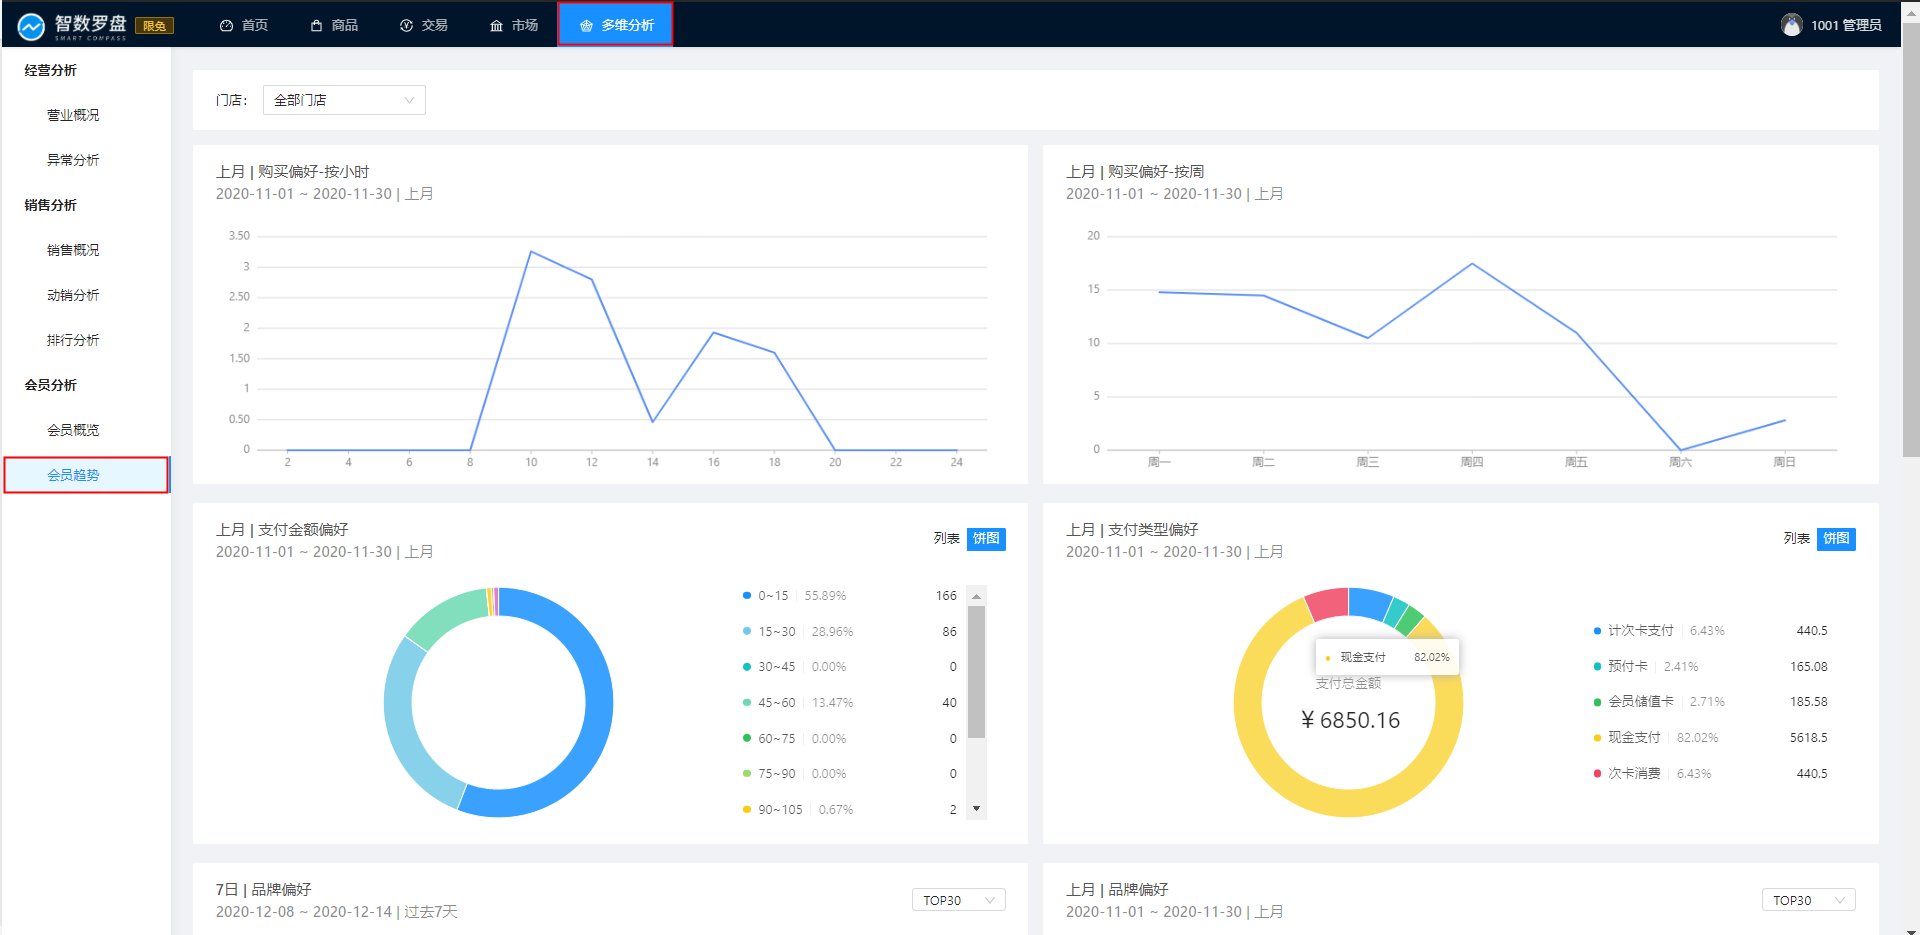Viewport: 1920px width, 935px height.
Task: Click the 首页 home dashboard icon
Action: [226, 26]
